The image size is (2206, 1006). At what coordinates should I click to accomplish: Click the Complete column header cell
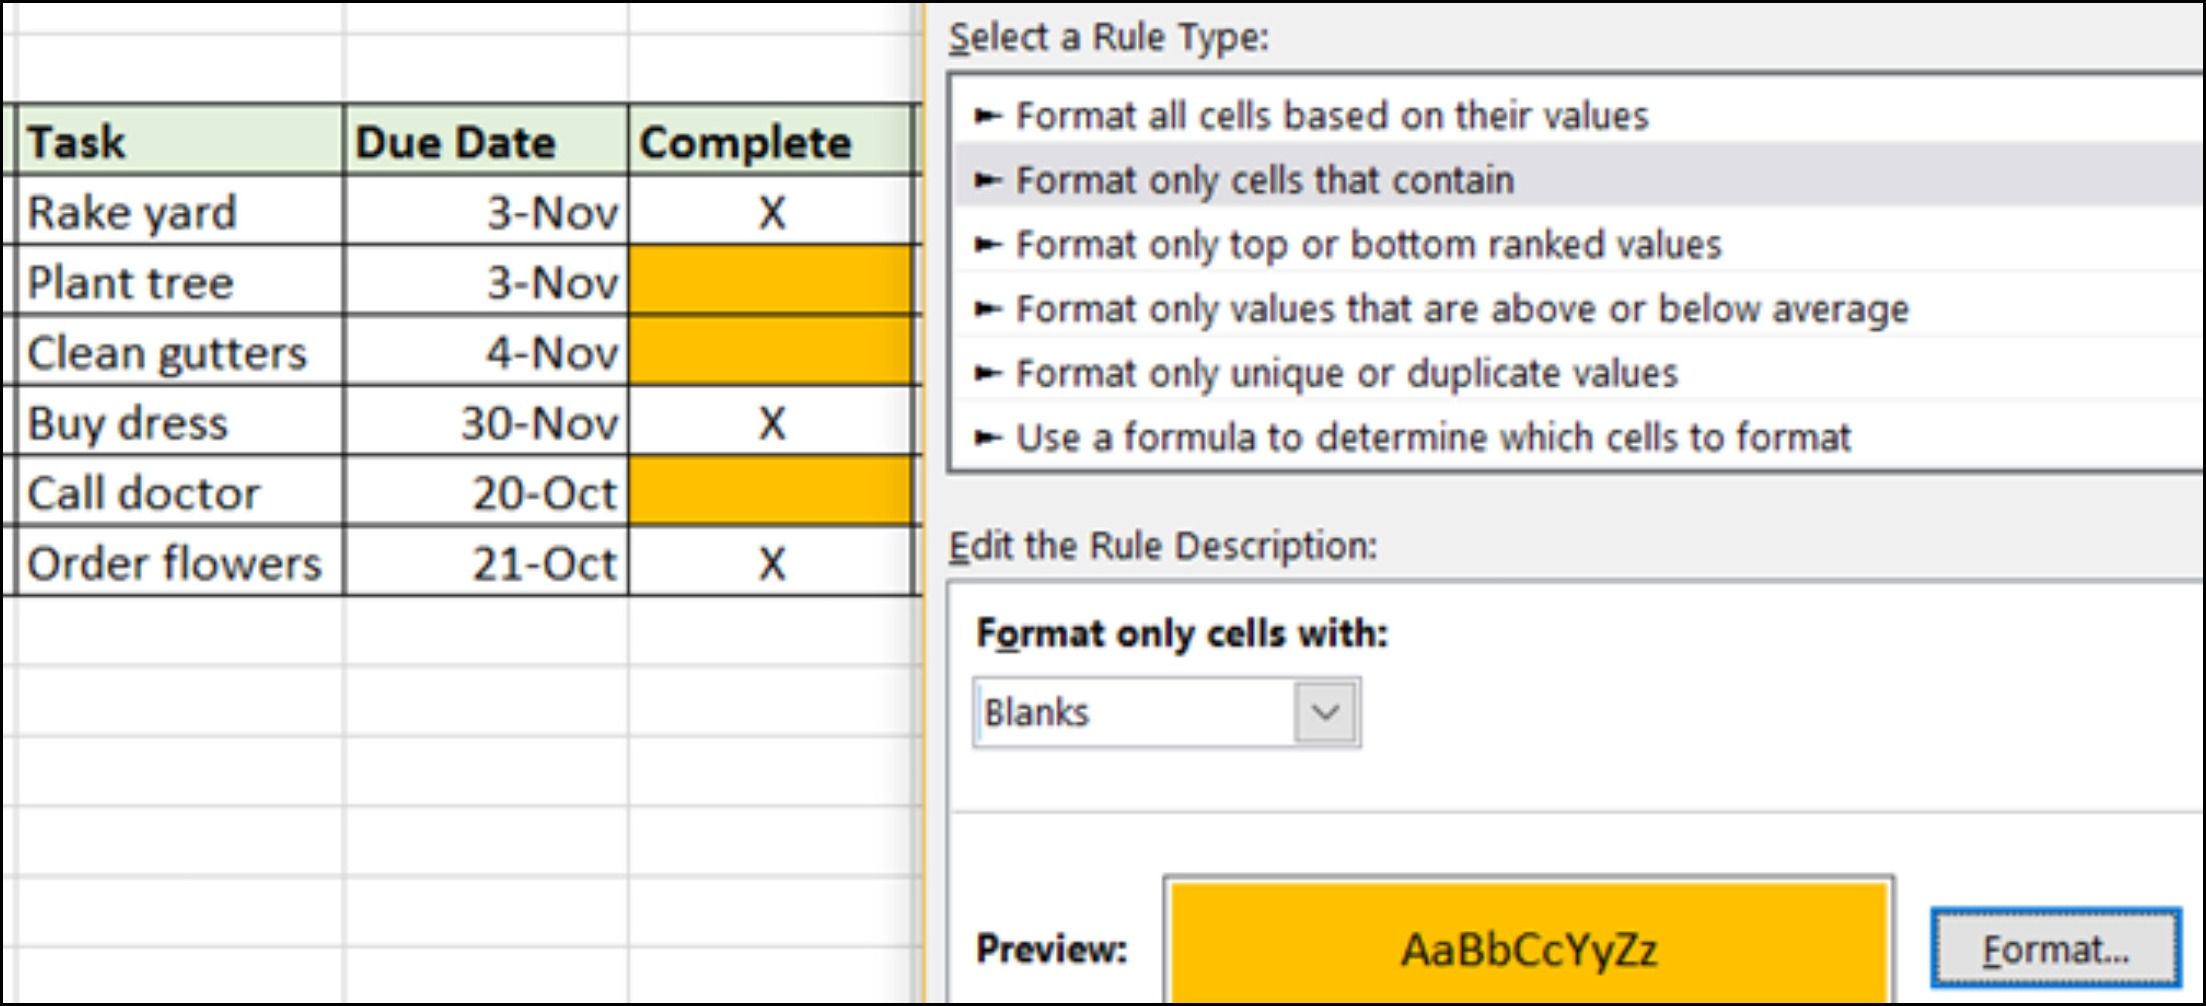[x=770, y=141]
